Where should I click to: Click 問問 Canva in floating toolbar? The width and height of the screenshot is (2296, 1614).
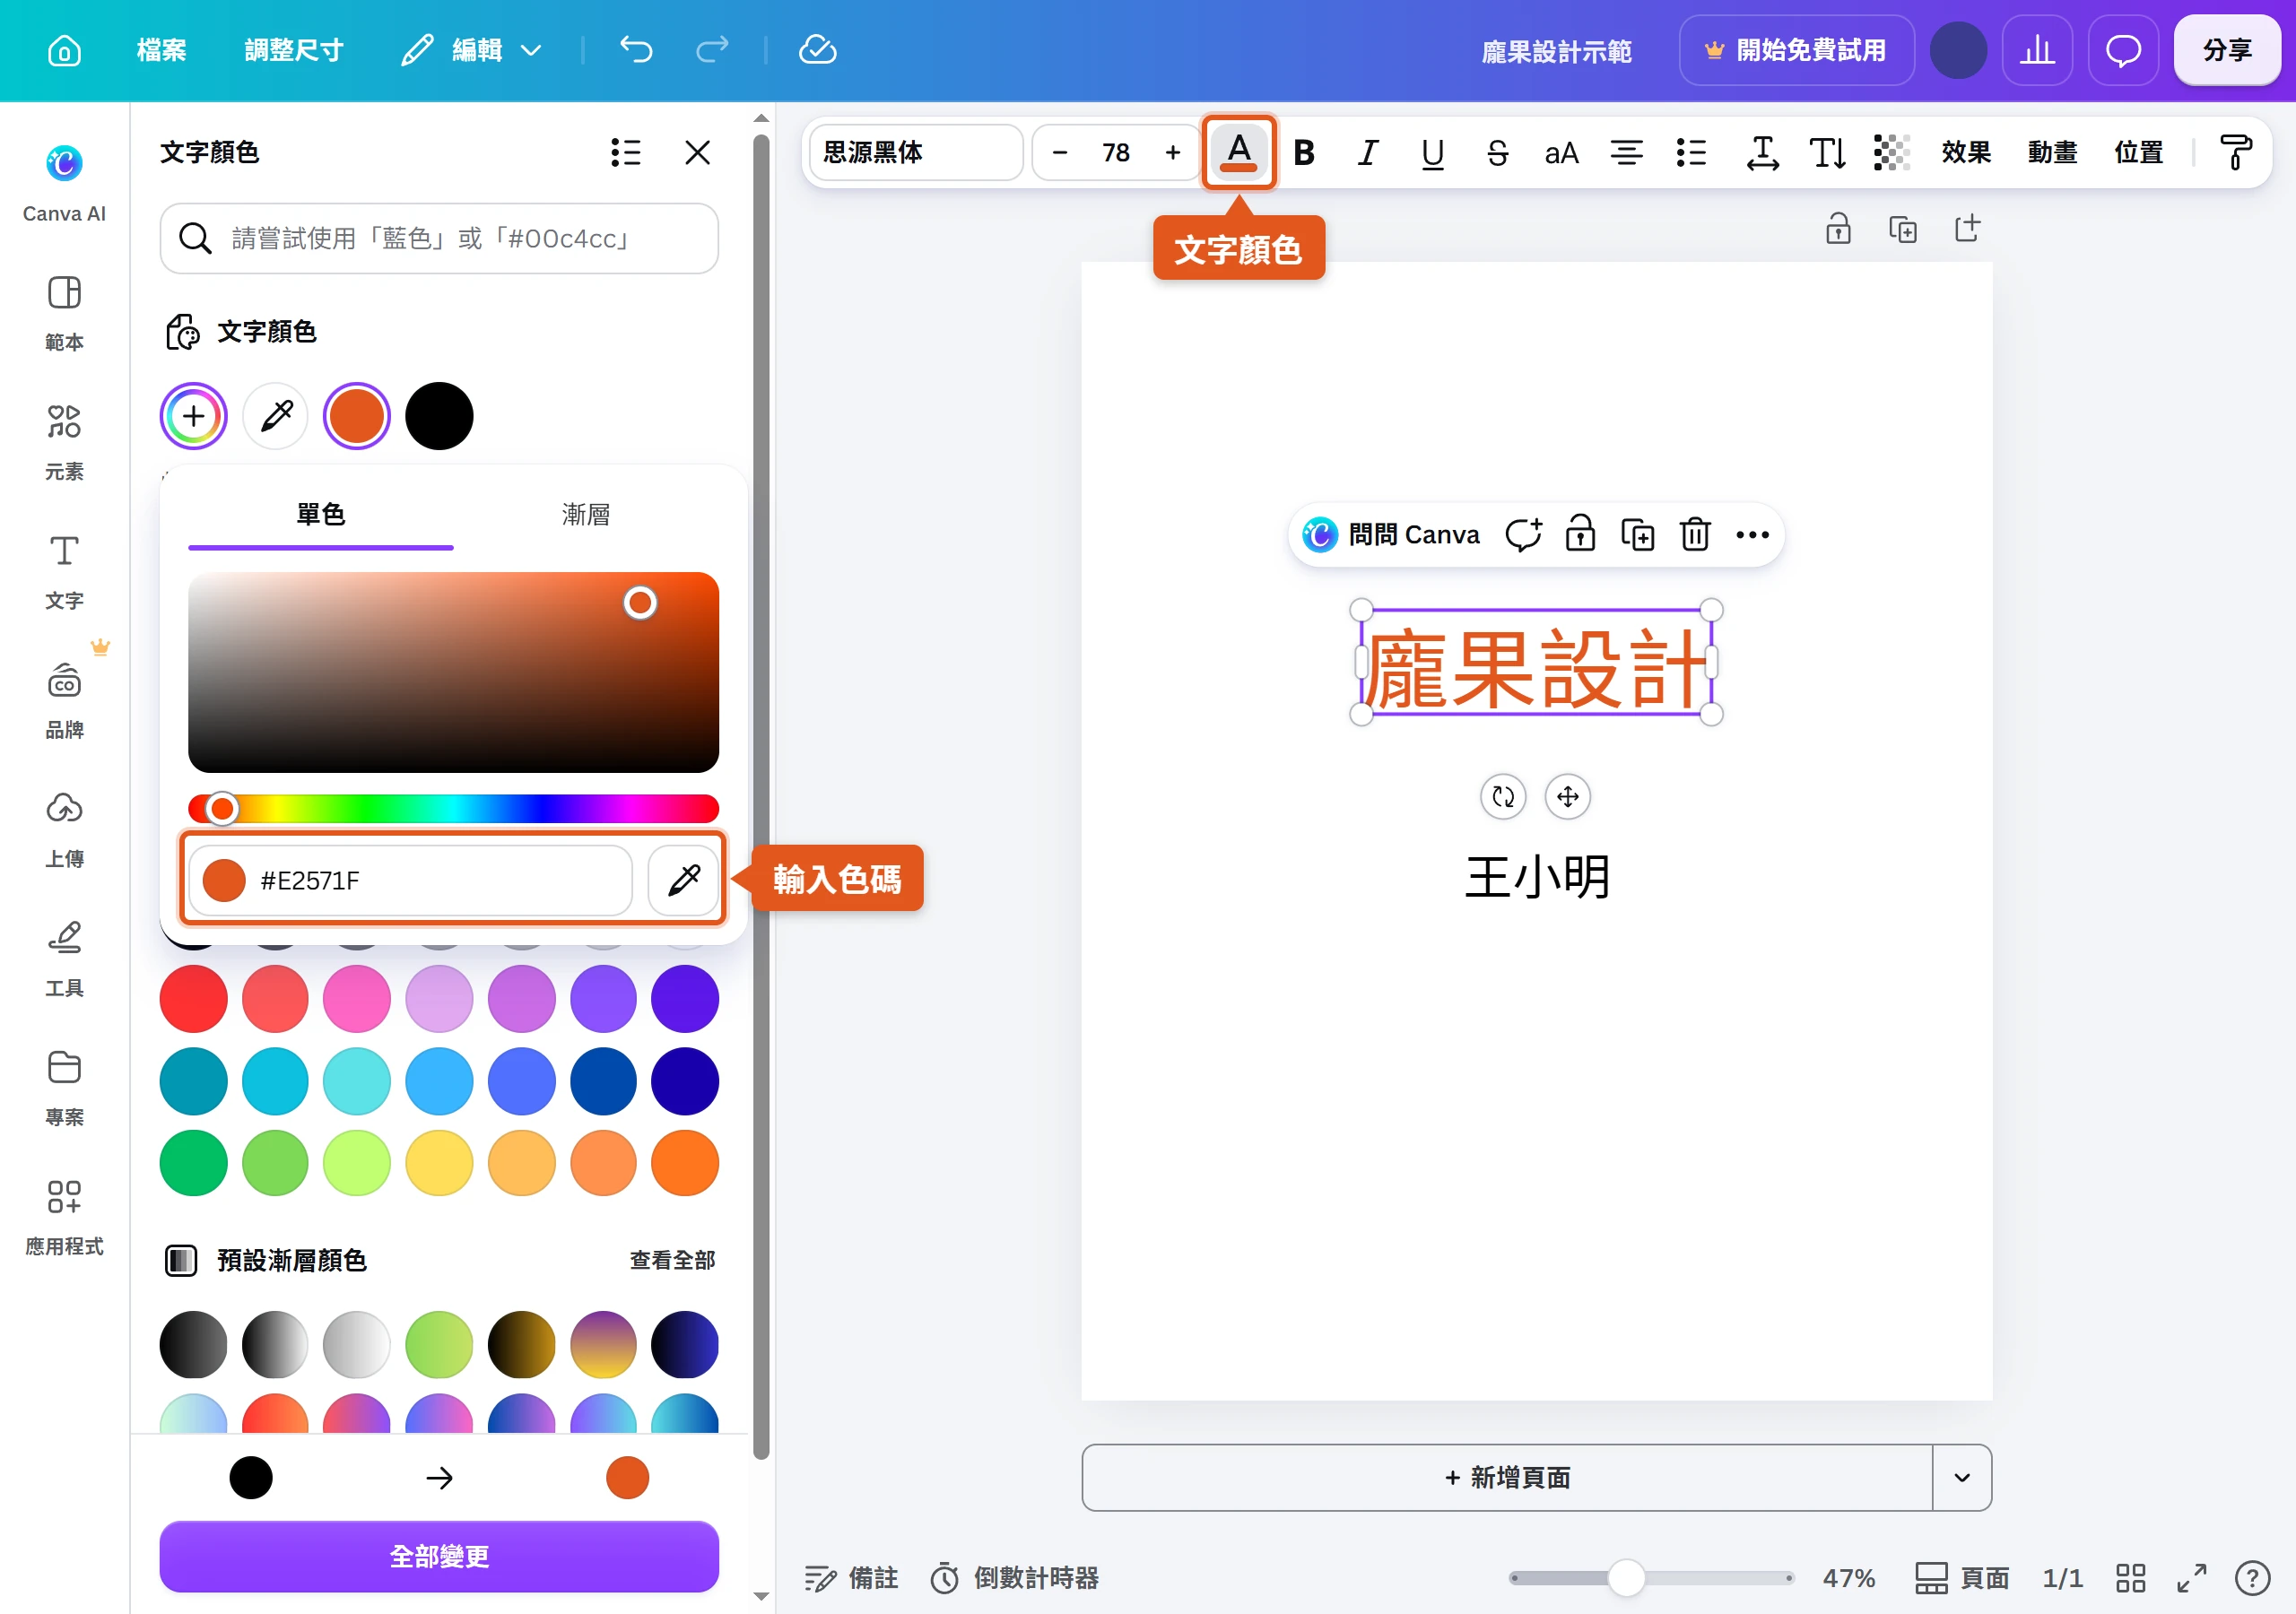(x=1391, y=535)
